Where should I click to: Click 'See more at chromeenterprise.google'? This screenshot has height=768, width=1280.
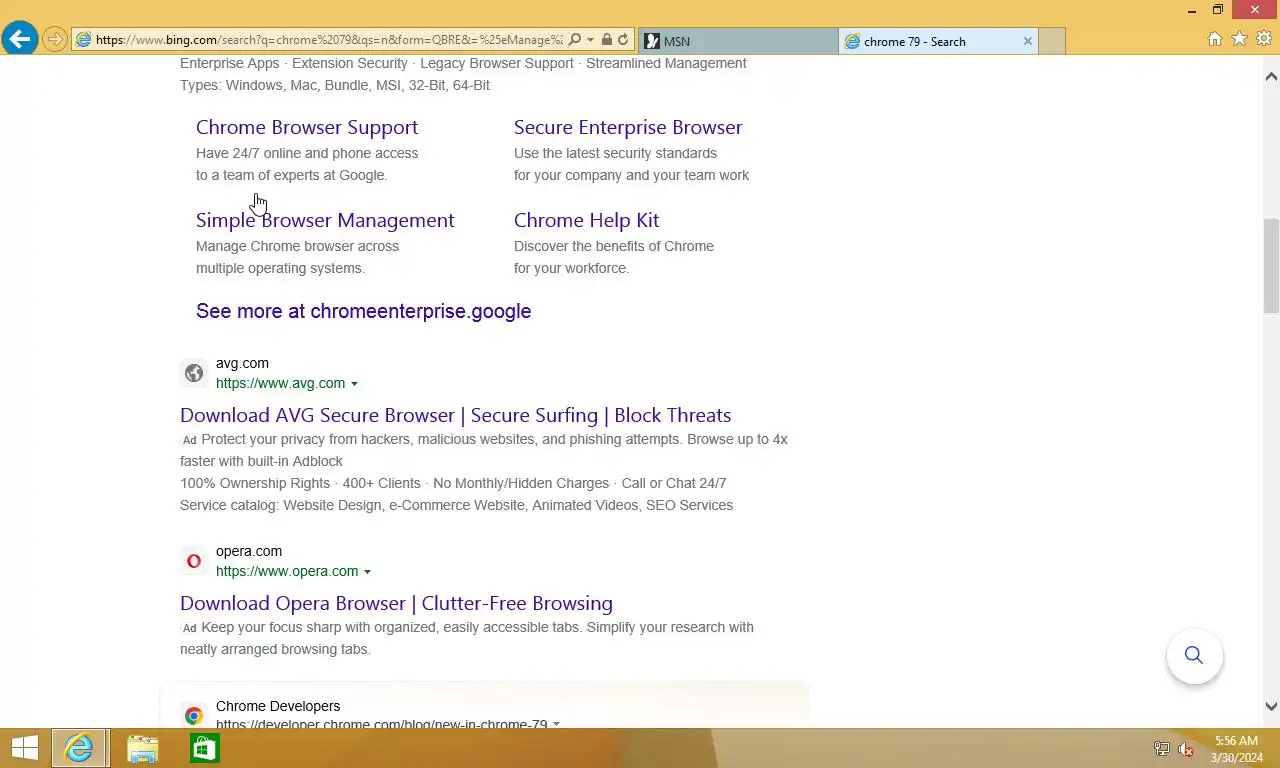pos(363,311)
